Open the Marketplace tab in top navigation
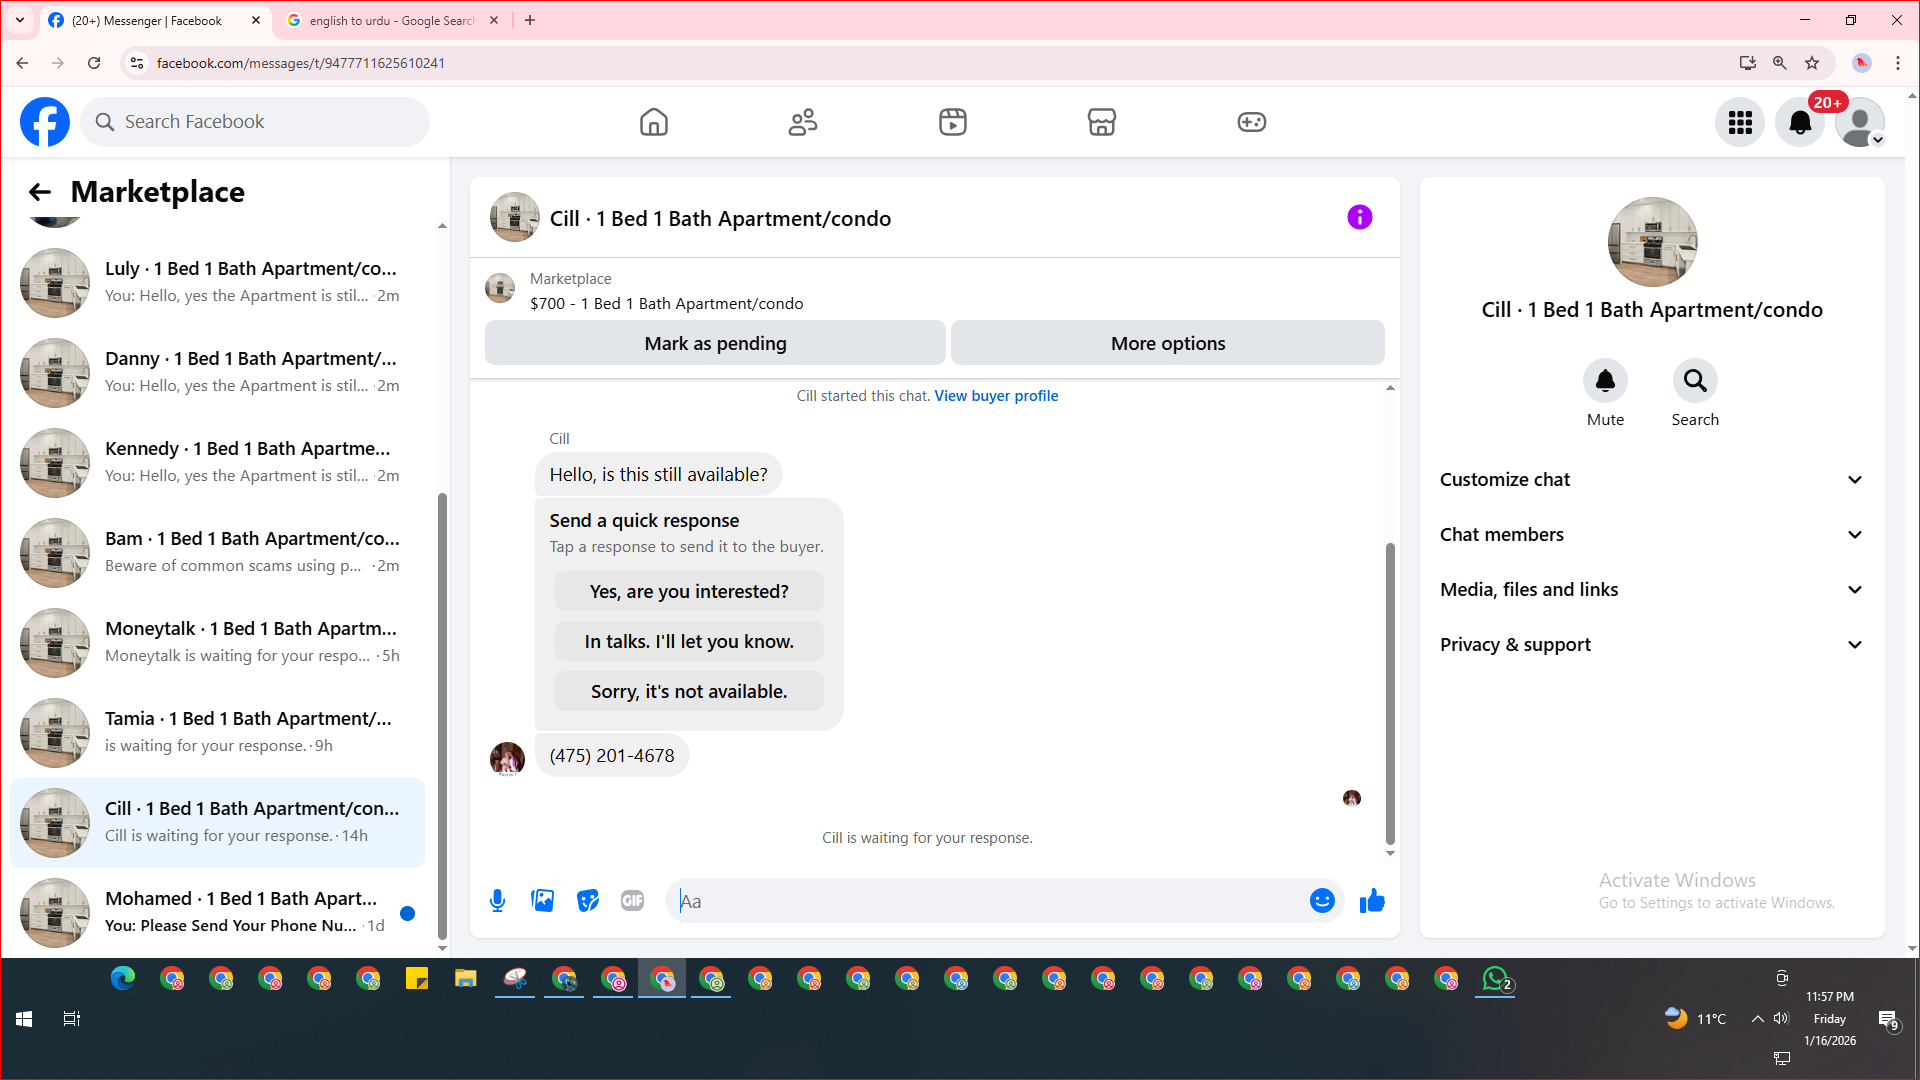 pyautogui.click(x=1101, y=122)
